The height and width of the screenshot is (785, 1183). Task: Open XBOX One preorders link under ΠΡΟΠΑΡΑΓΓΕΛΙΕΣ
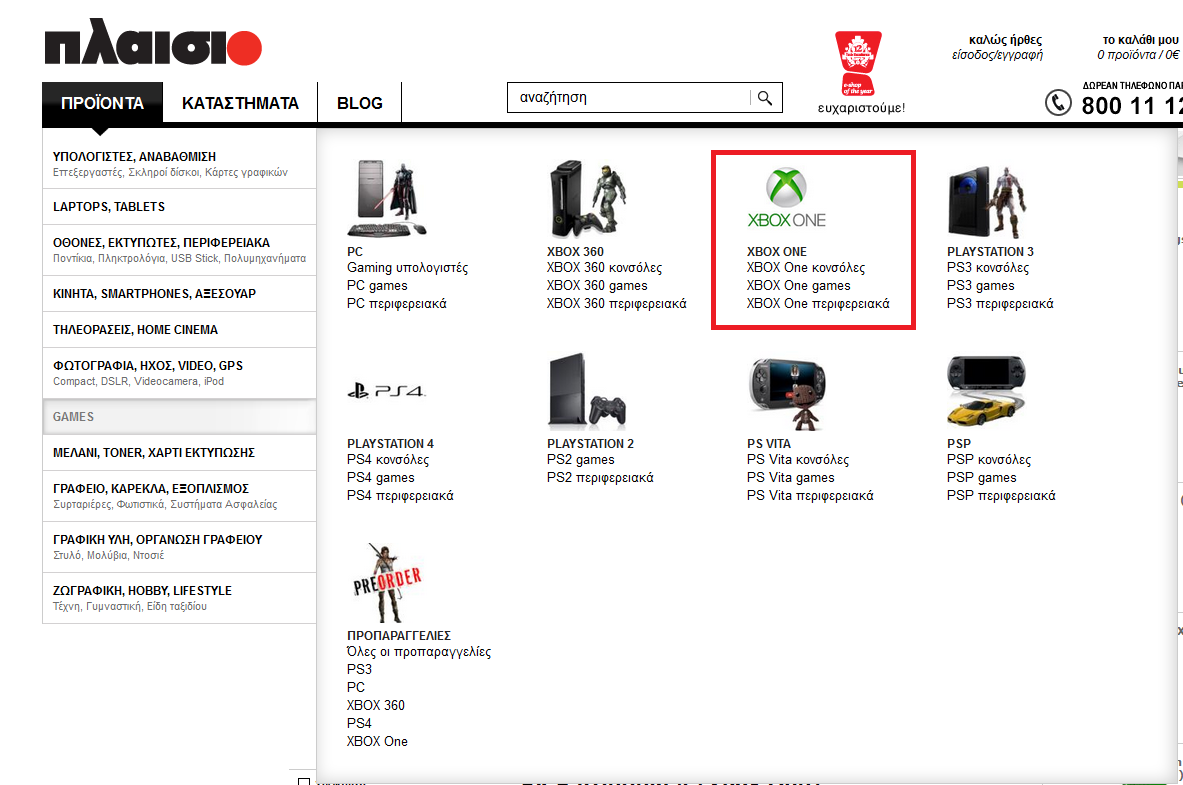coord(377,742)
